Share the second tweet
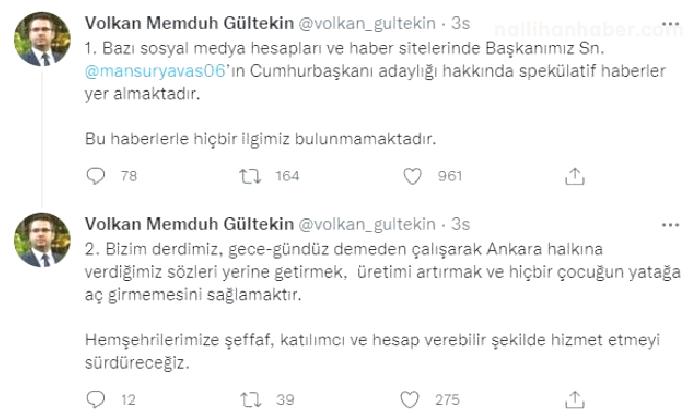 pyautogui.click(x=575, y=399)
